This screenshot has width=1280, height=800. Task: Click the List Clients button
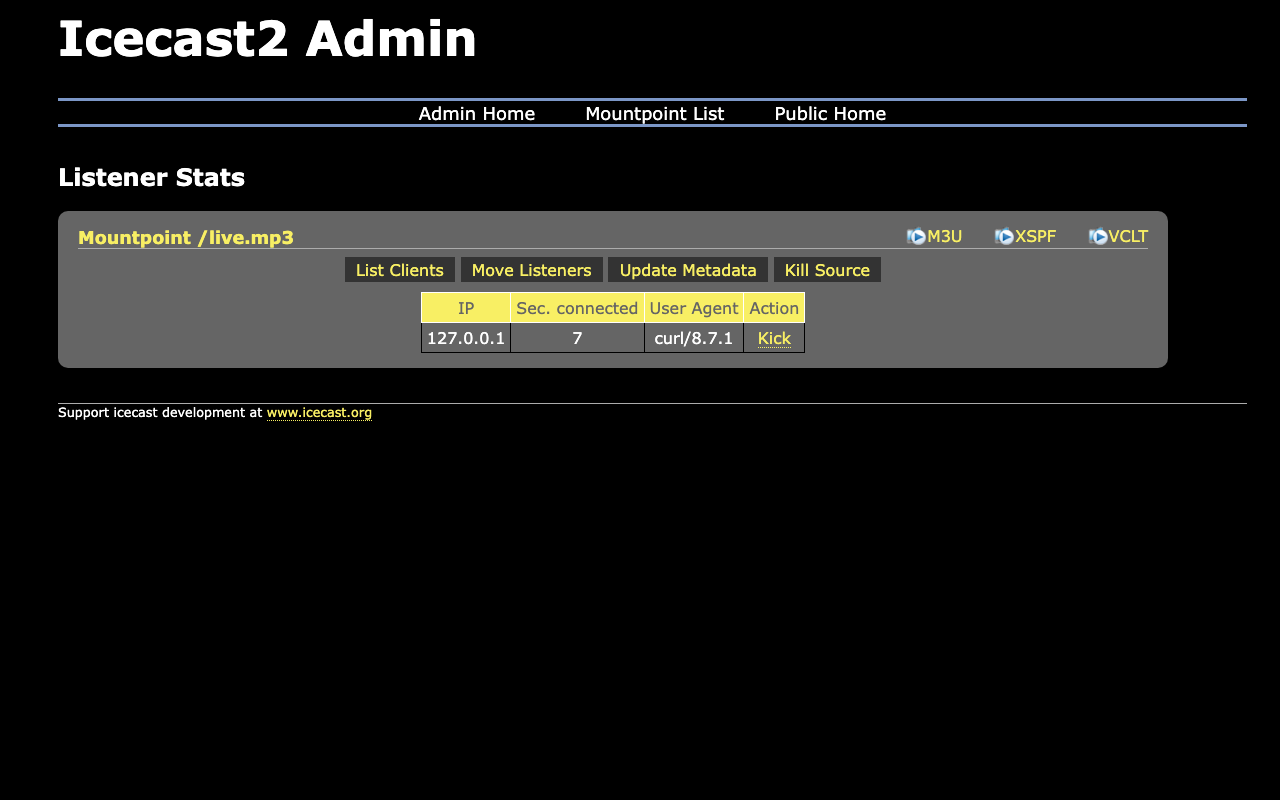tap(400, 270)
